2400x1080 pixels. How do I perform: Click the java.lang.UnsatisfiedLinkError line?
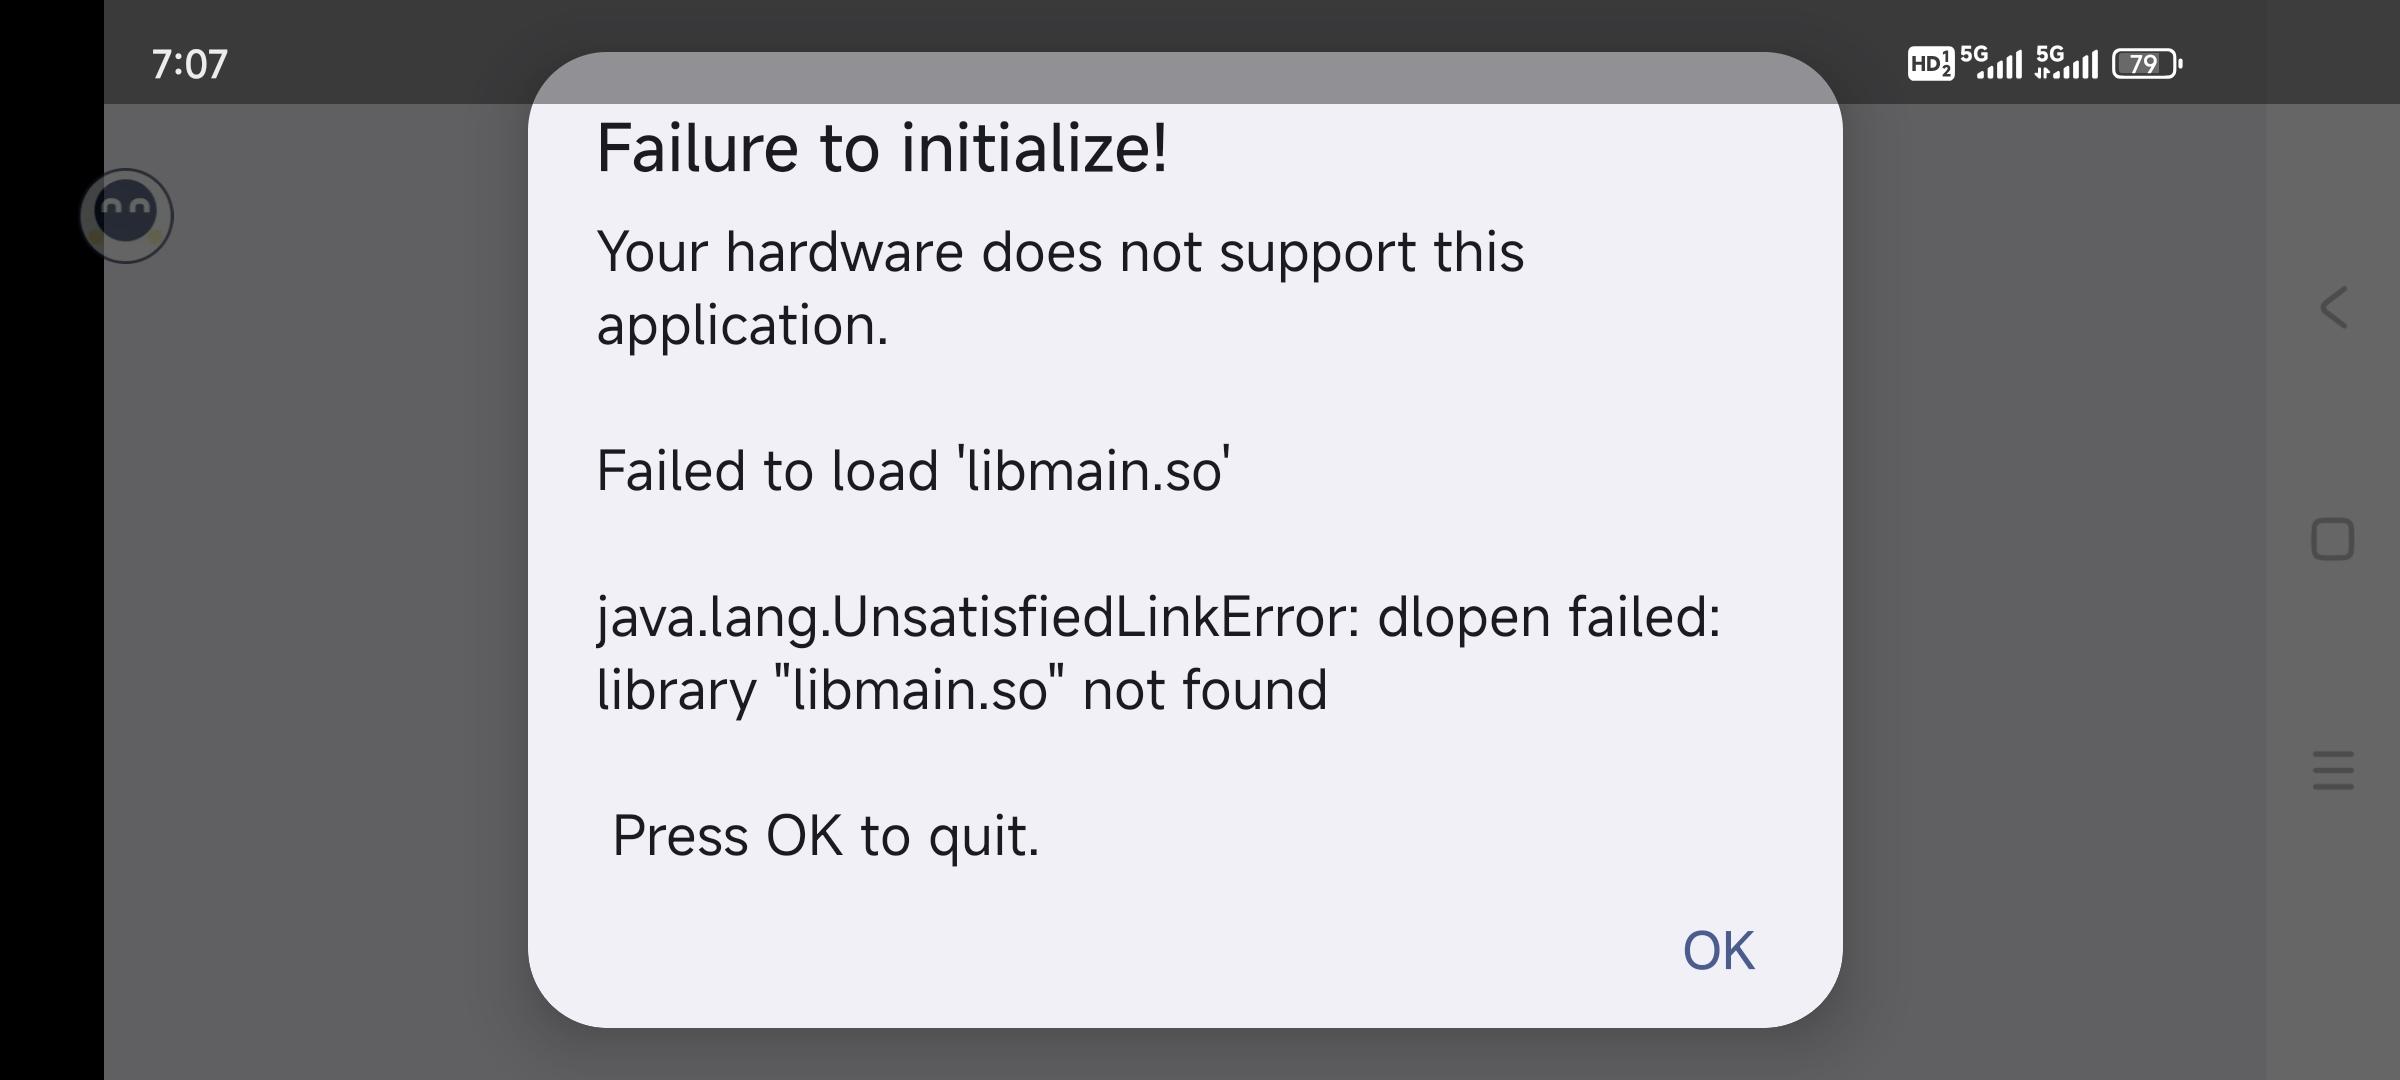[1158, 617]
